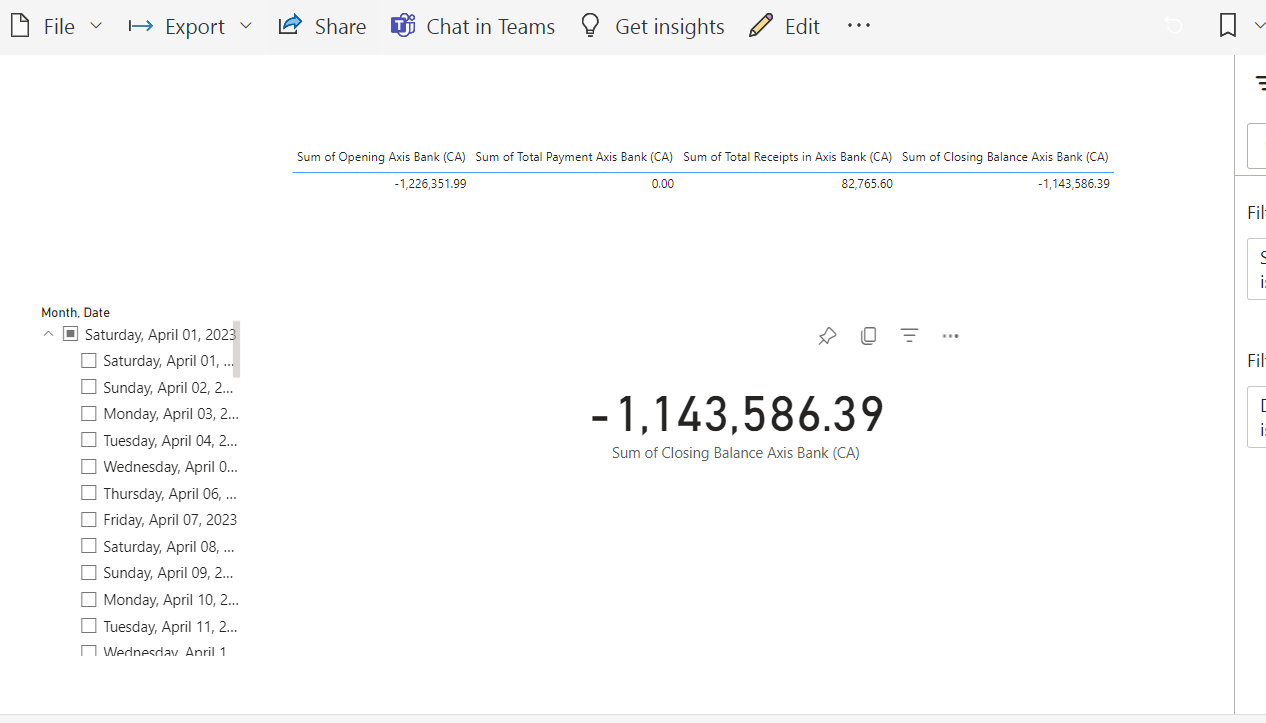The image size is (1266, 723).
Task: Check Thursday, April 06 checkbox
Action: (x=89, y=493)
